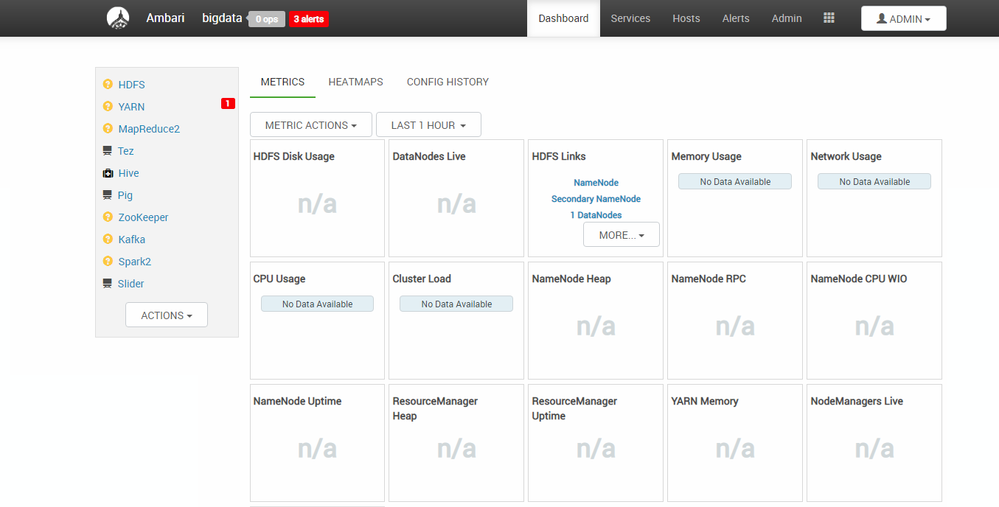The height and width of the screenshot is (507, 999).
Task: Click the 3 alerts red badge
Action: click(308, 19)
